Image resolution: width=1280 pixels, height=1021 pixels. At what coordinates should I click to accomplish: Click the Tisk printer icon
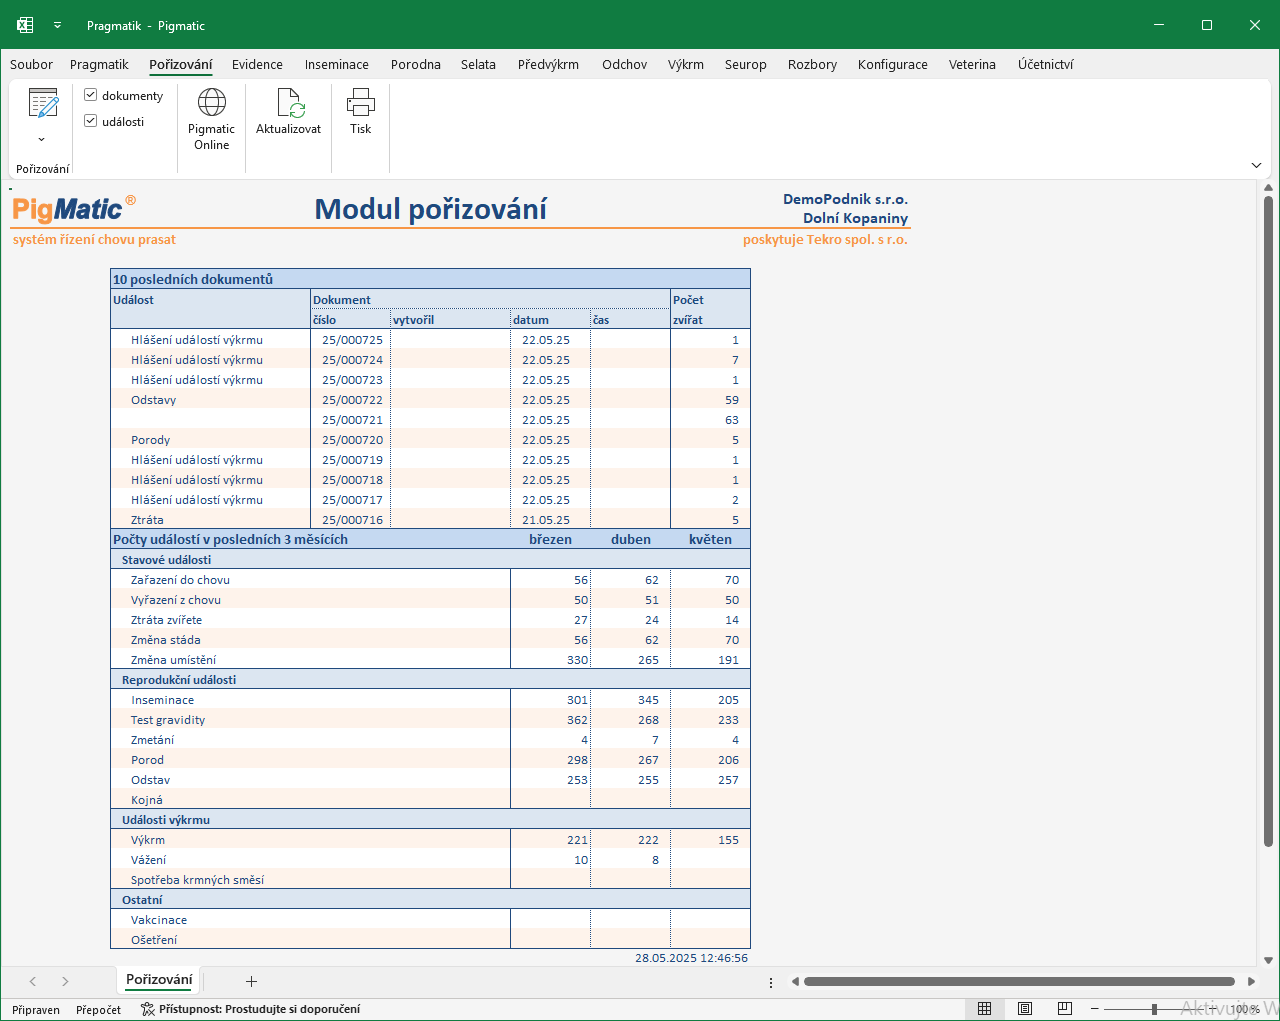[x=360, y=102]
